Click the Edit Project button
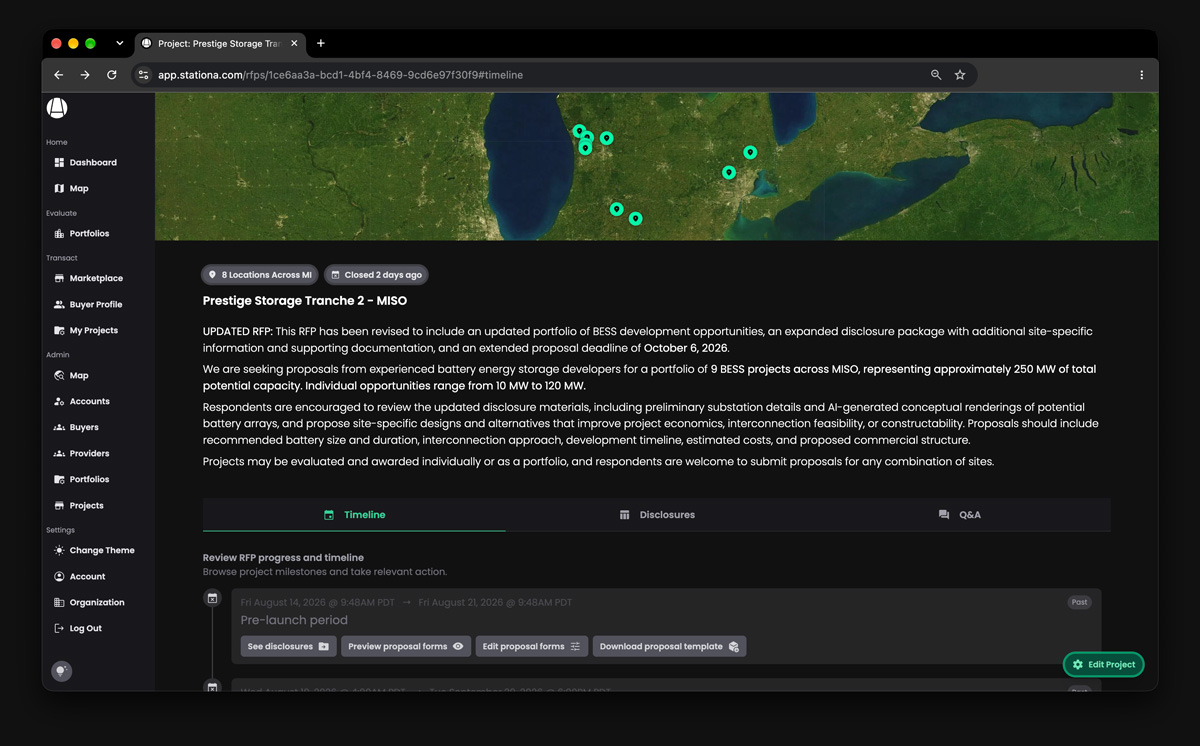Viewport: 1200px width, 746px height. tap(1103, 664)
